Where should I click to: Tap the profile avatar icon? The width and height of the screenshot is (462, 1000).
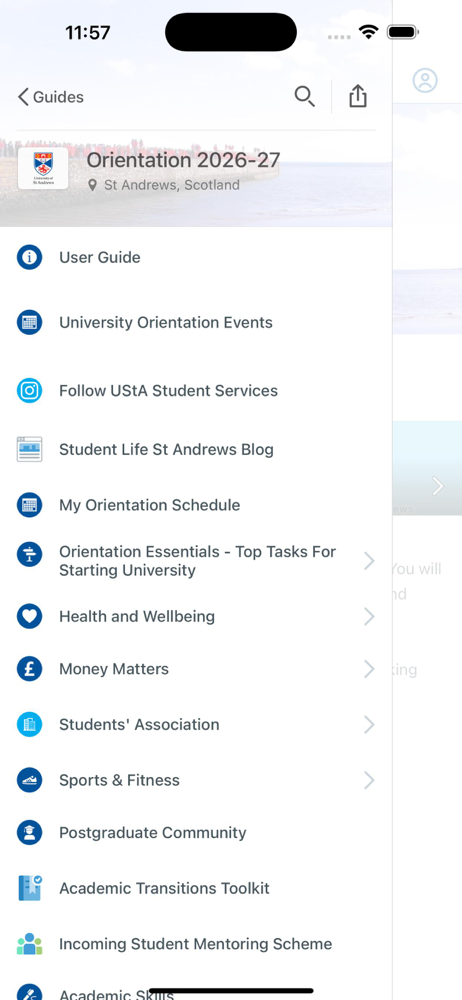tap(425, 80)
